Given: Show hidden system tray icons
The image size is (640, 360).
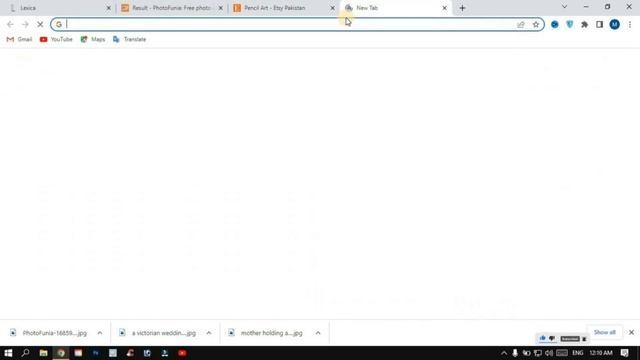Looking at the screenshot, I should coord(504,353).
